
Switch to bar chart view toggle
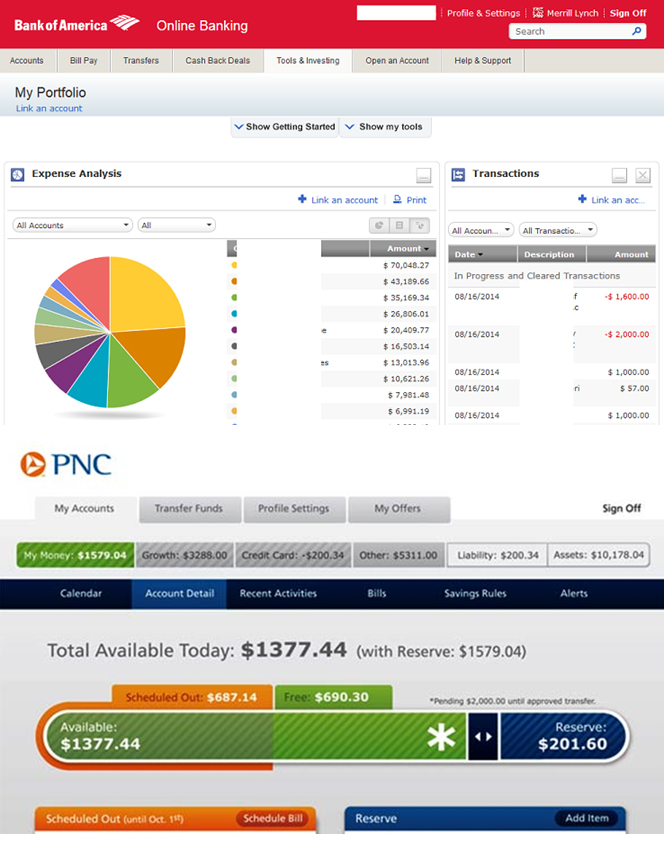click(419, 226)
